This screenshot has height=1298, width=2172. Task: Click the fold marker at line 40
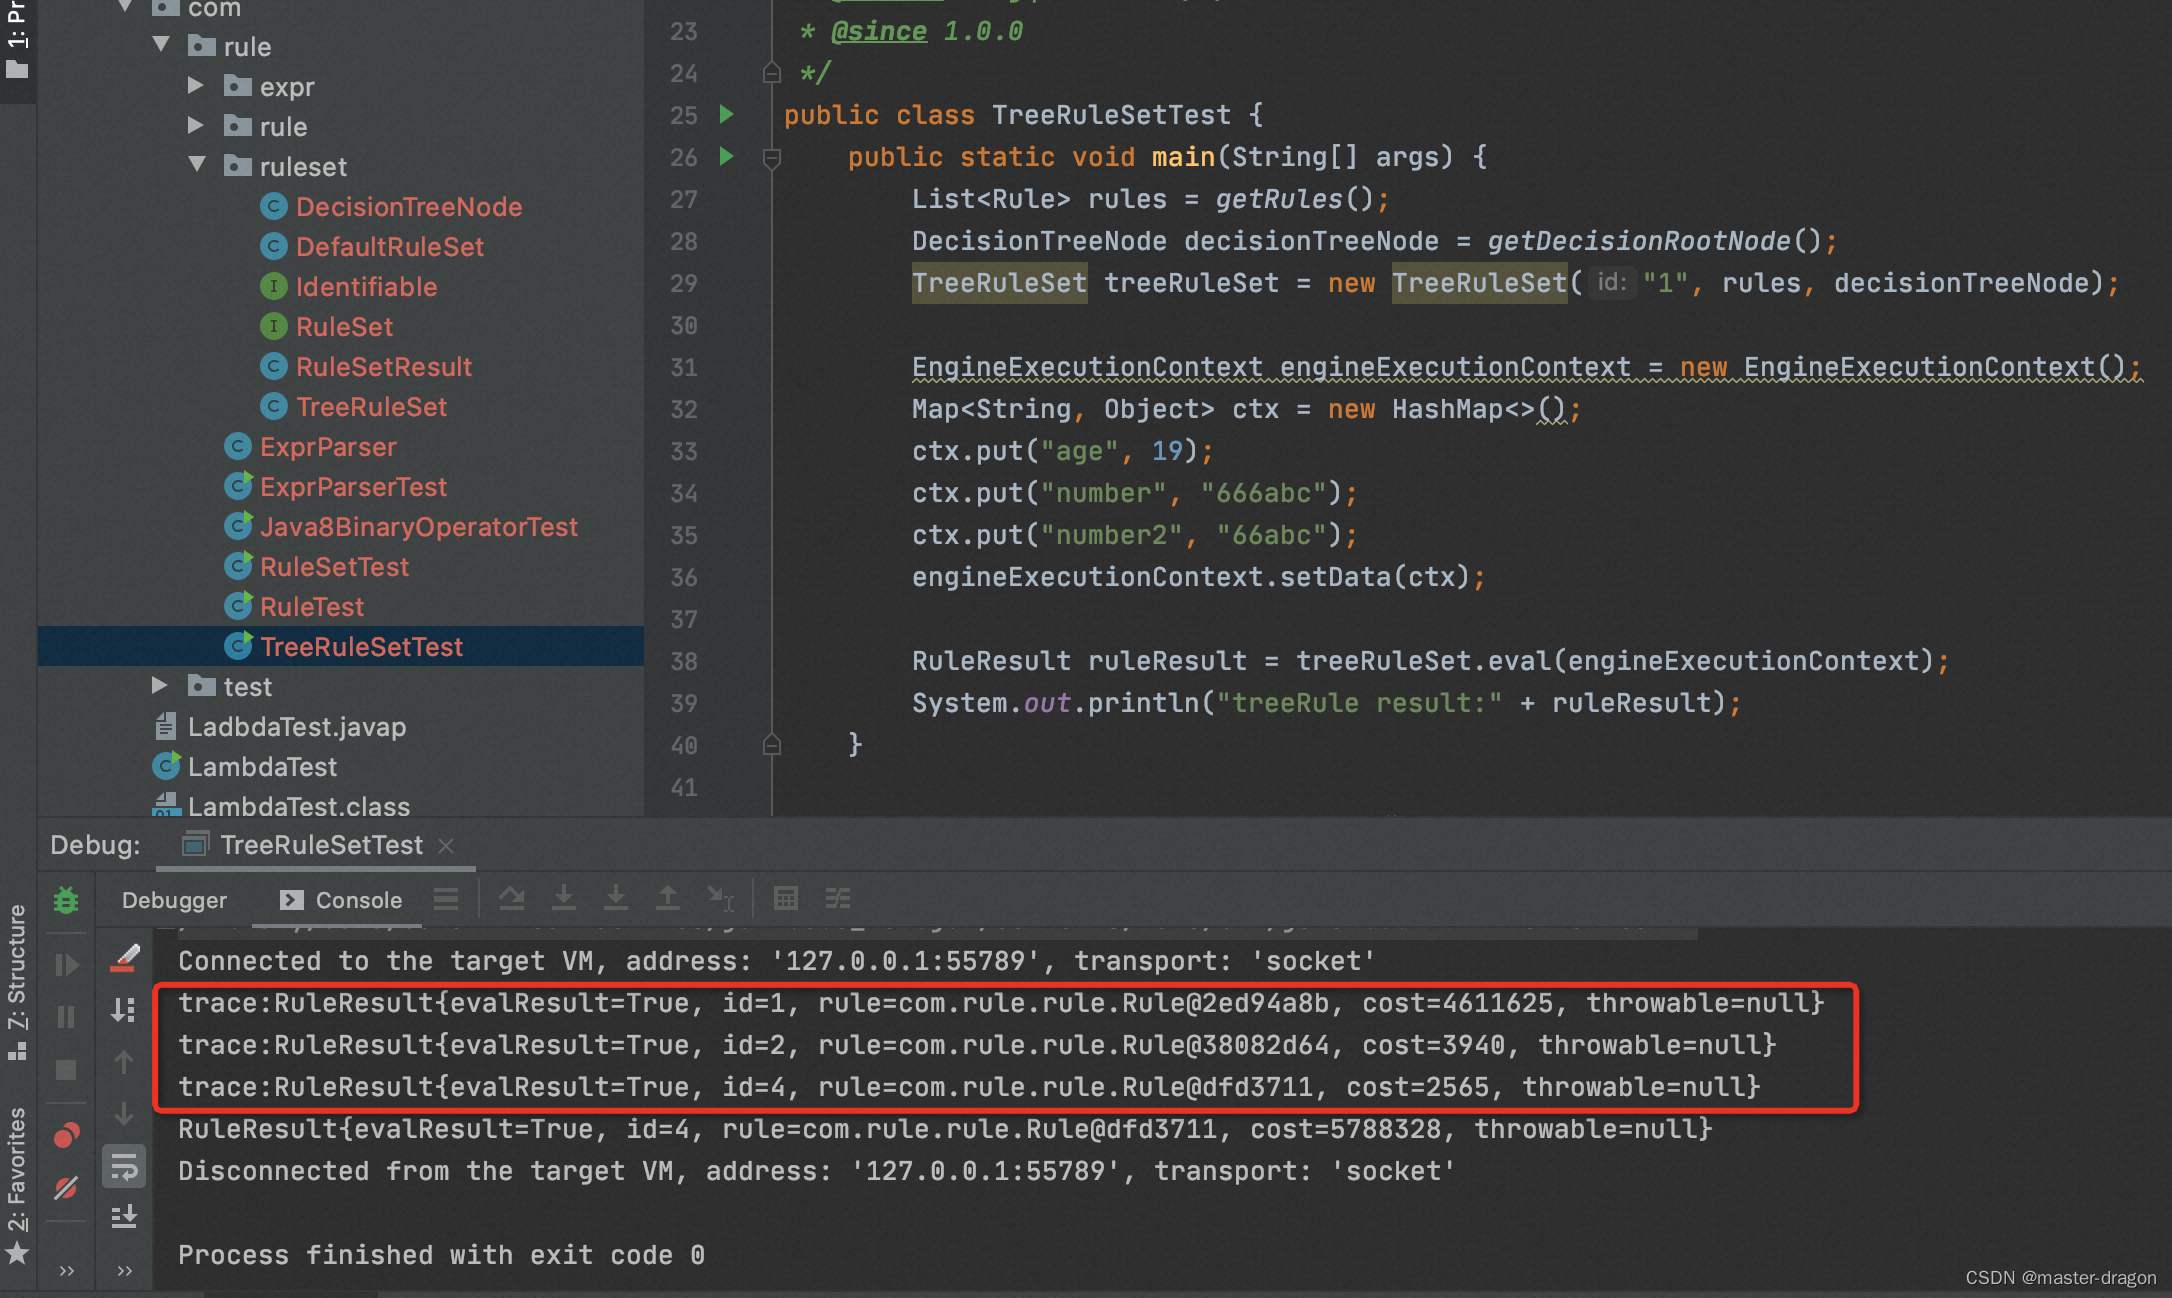771,744
